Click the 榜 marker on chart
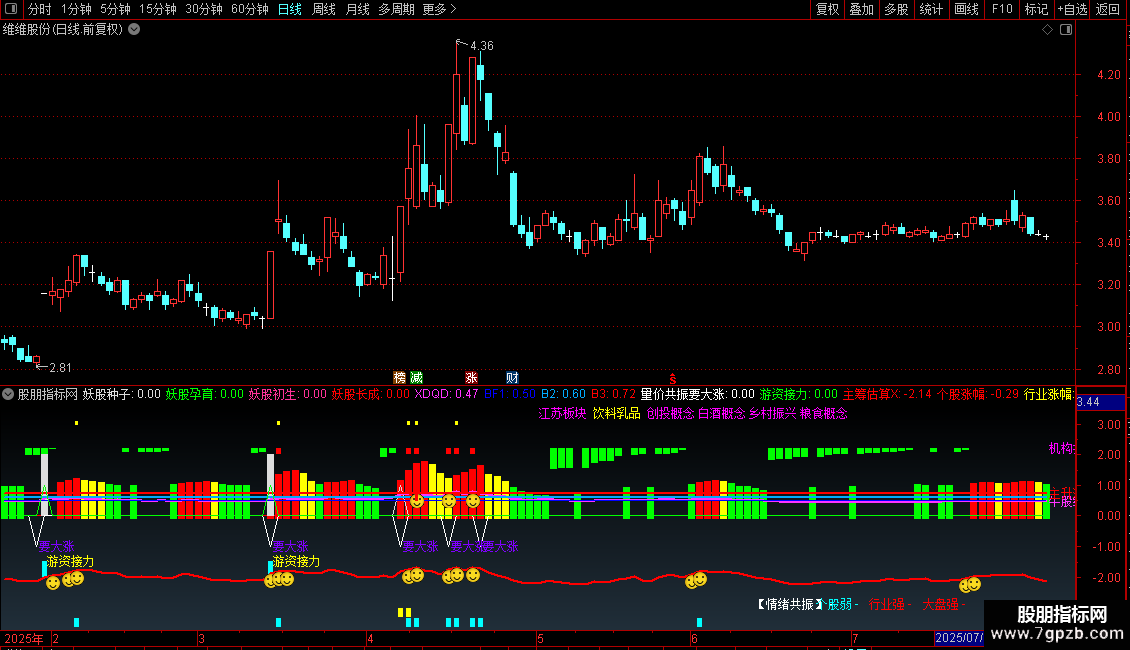This screenshot has width=1130, height=650. point(399,378)
